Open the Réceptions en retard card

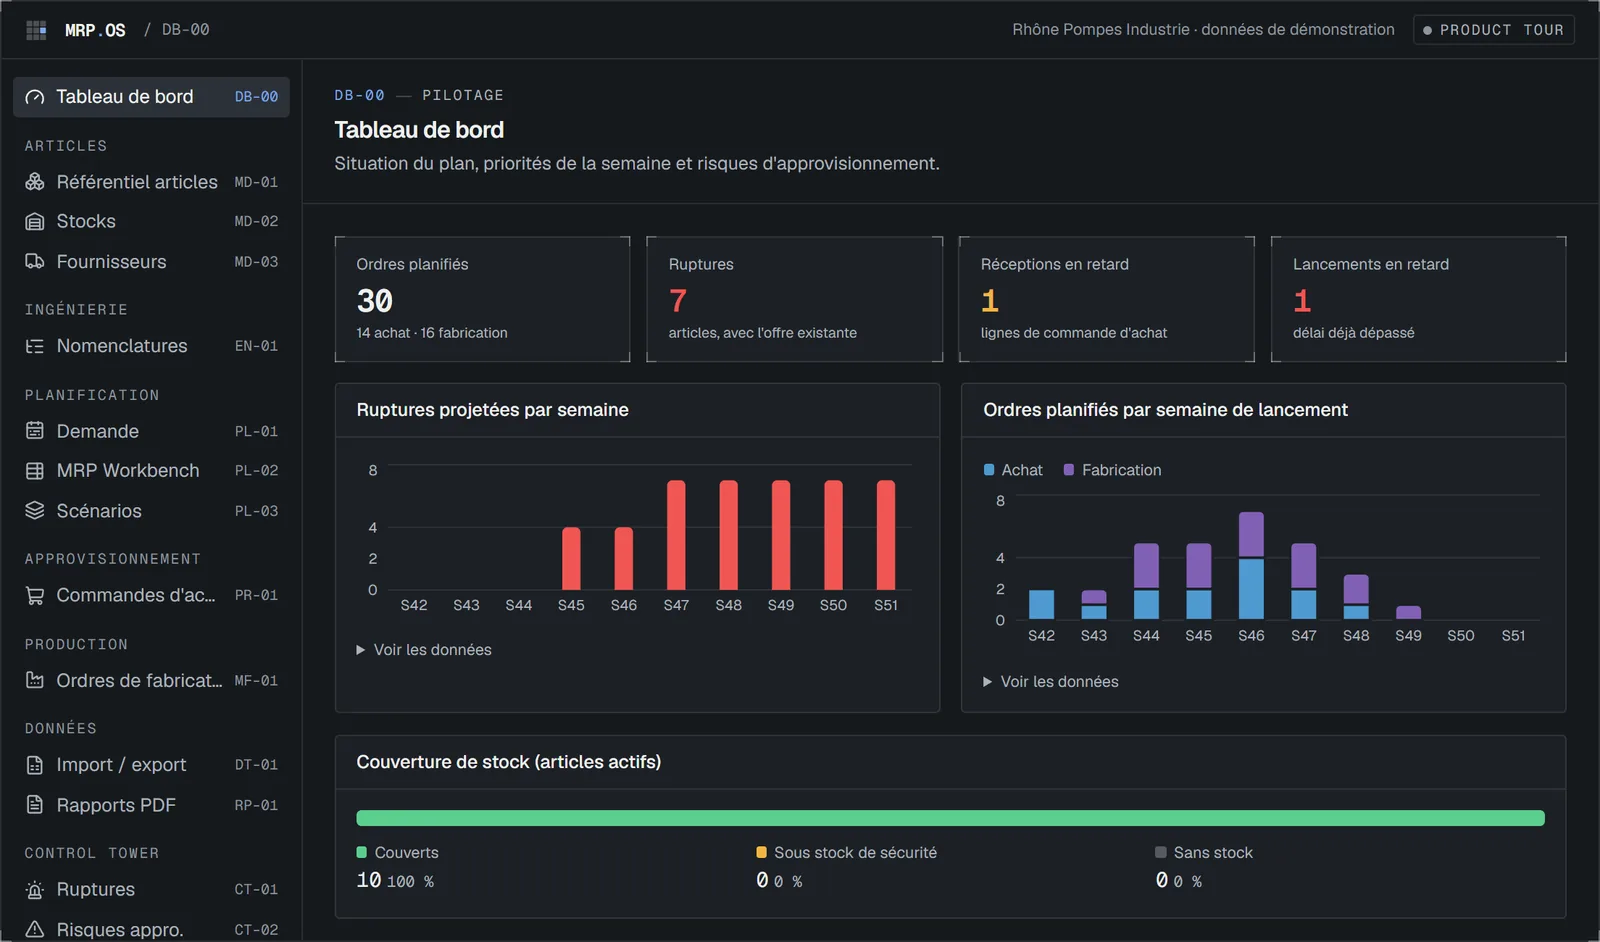1107,299
